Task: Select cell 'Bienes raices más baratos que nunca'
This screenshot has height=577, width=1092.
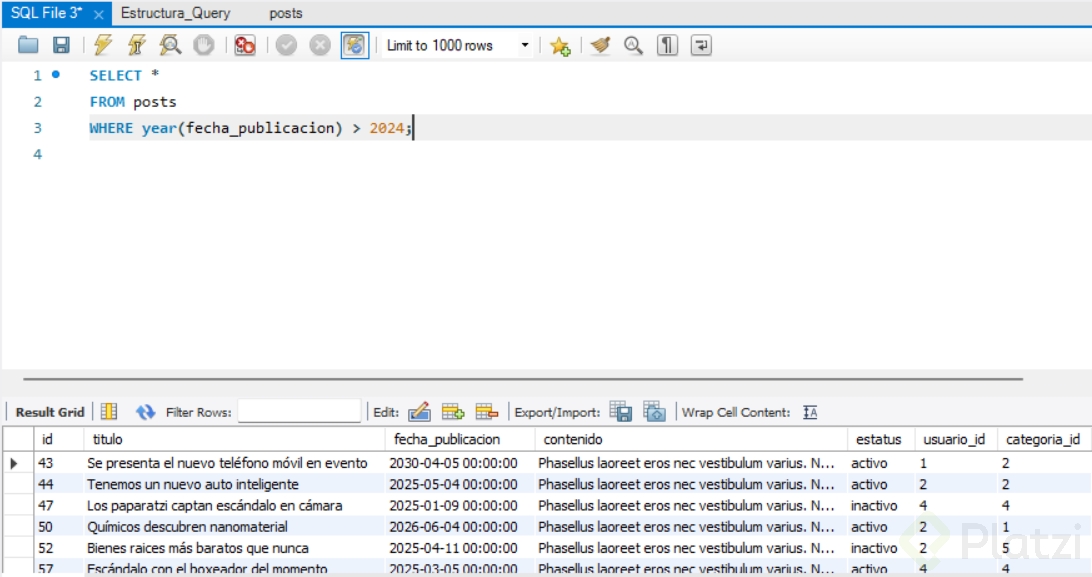Action: (x=234, y=548)
